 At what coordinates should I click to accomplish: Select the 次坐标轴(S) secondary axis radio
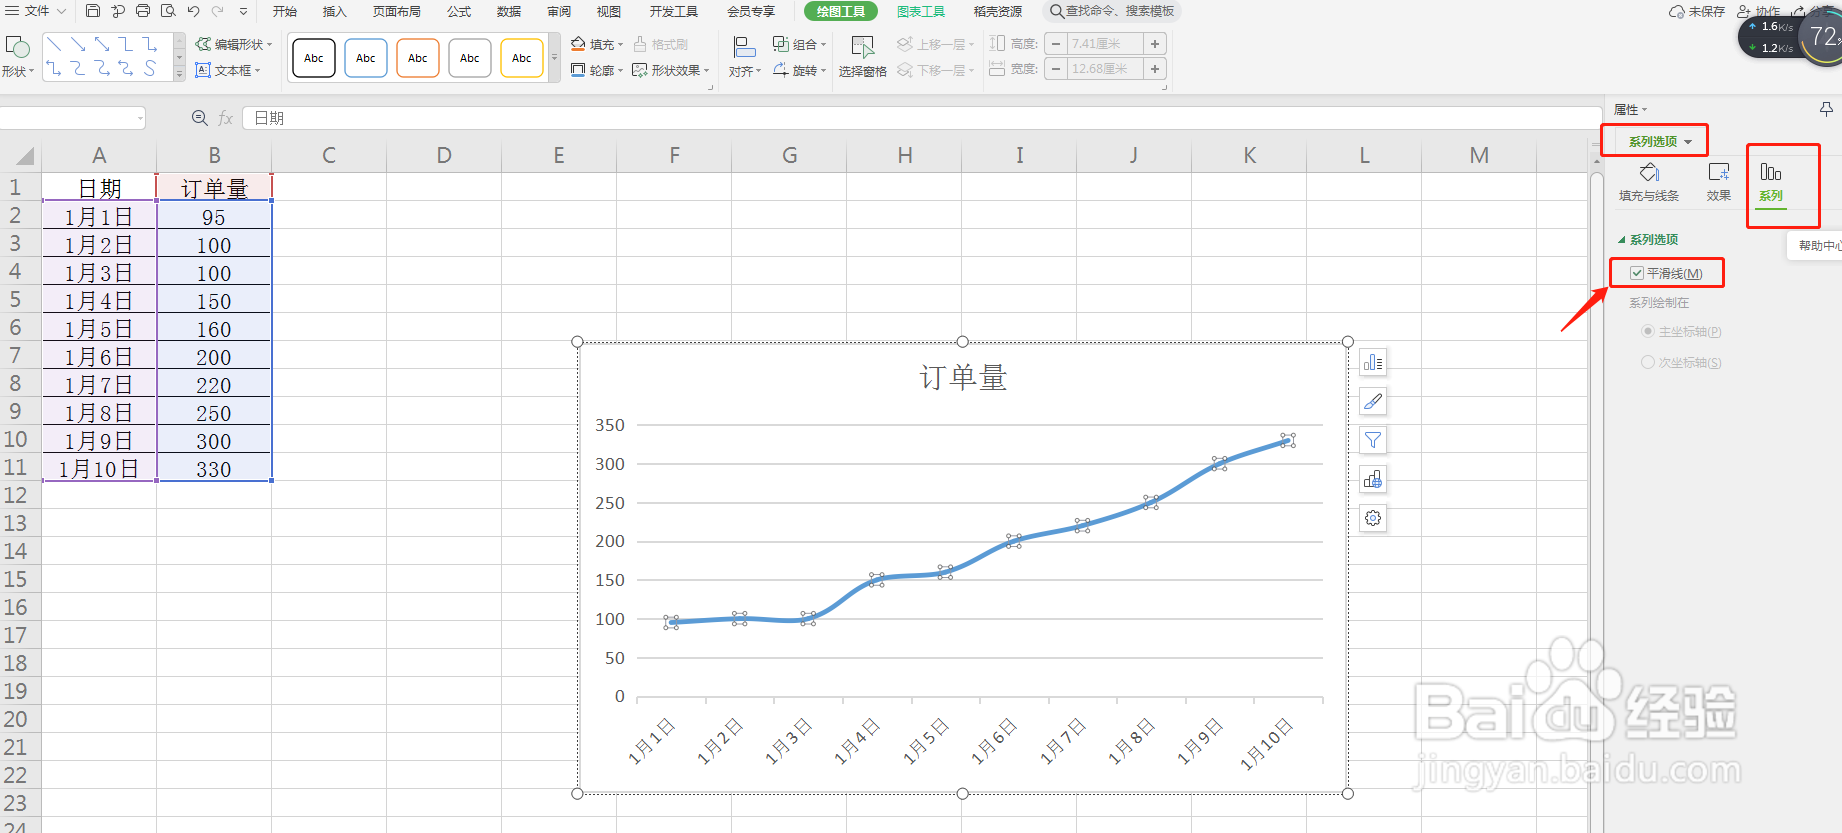[x=1648, y=362]
